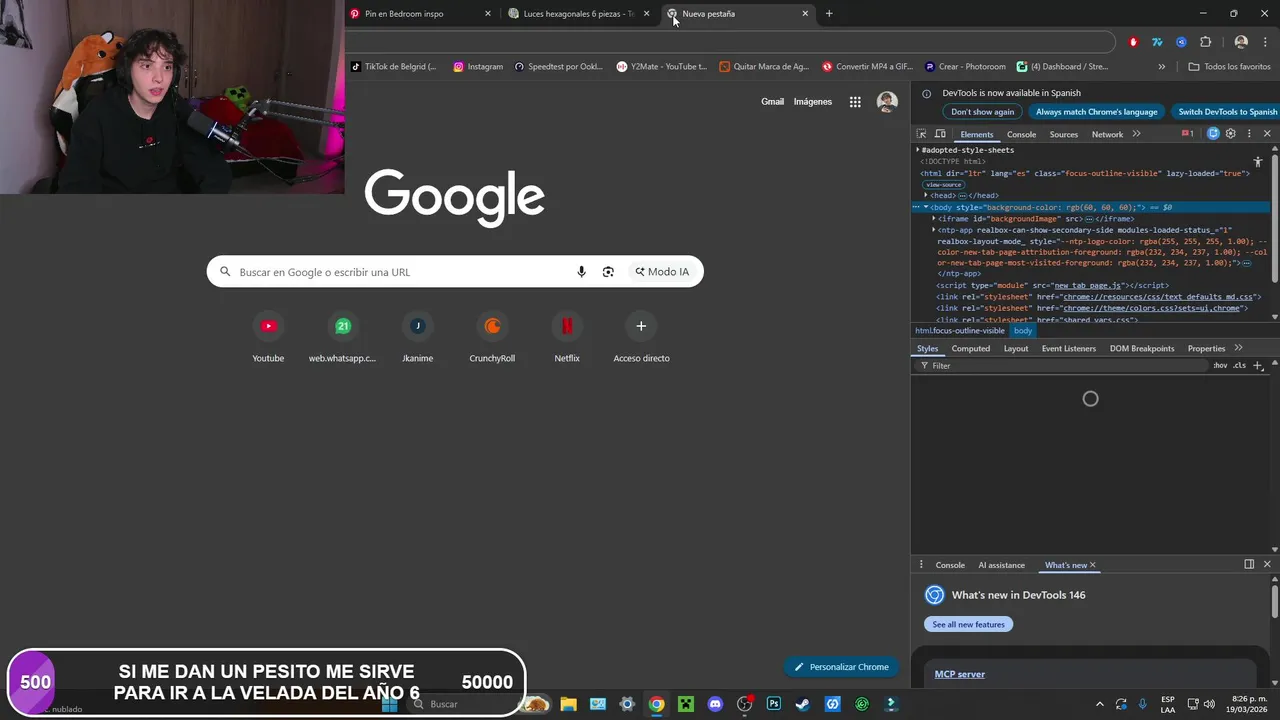The height and width of the screenshot is (720, 1280).
Task: Open the Gmail link
Action: 772,102
